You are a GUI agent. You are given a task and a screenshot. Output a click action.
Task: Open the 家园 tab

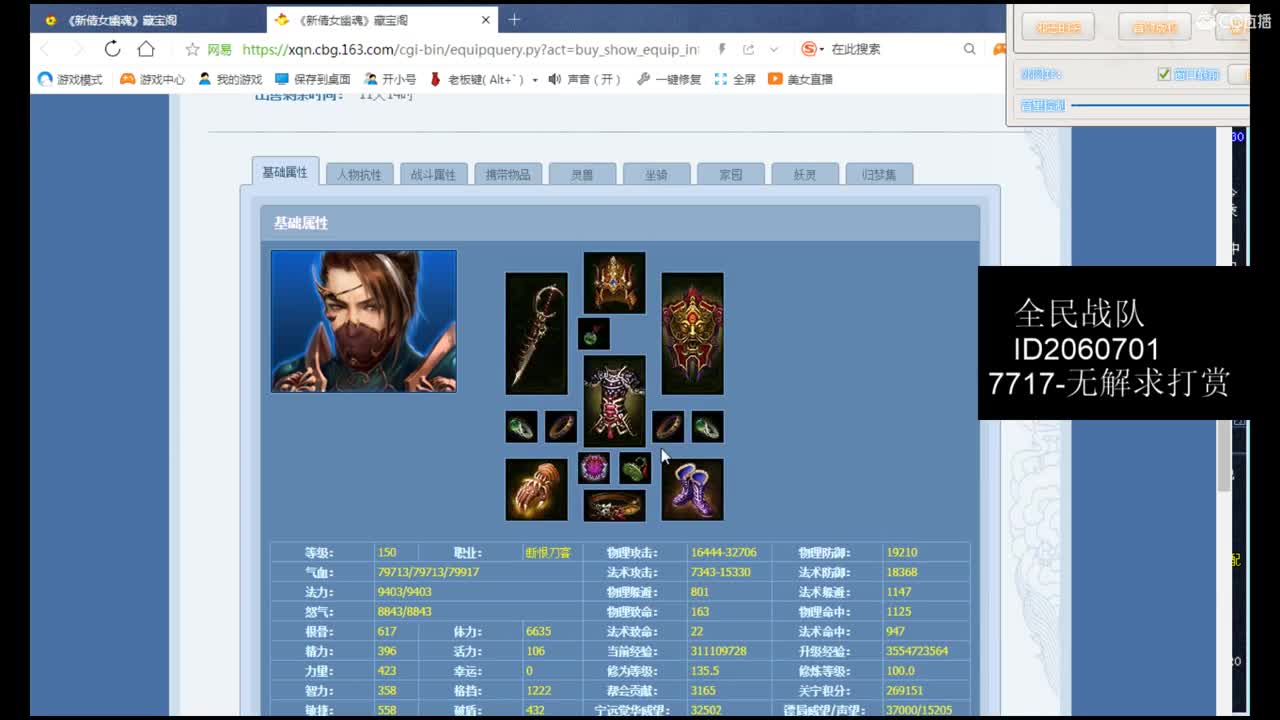[x=731, y=174]
